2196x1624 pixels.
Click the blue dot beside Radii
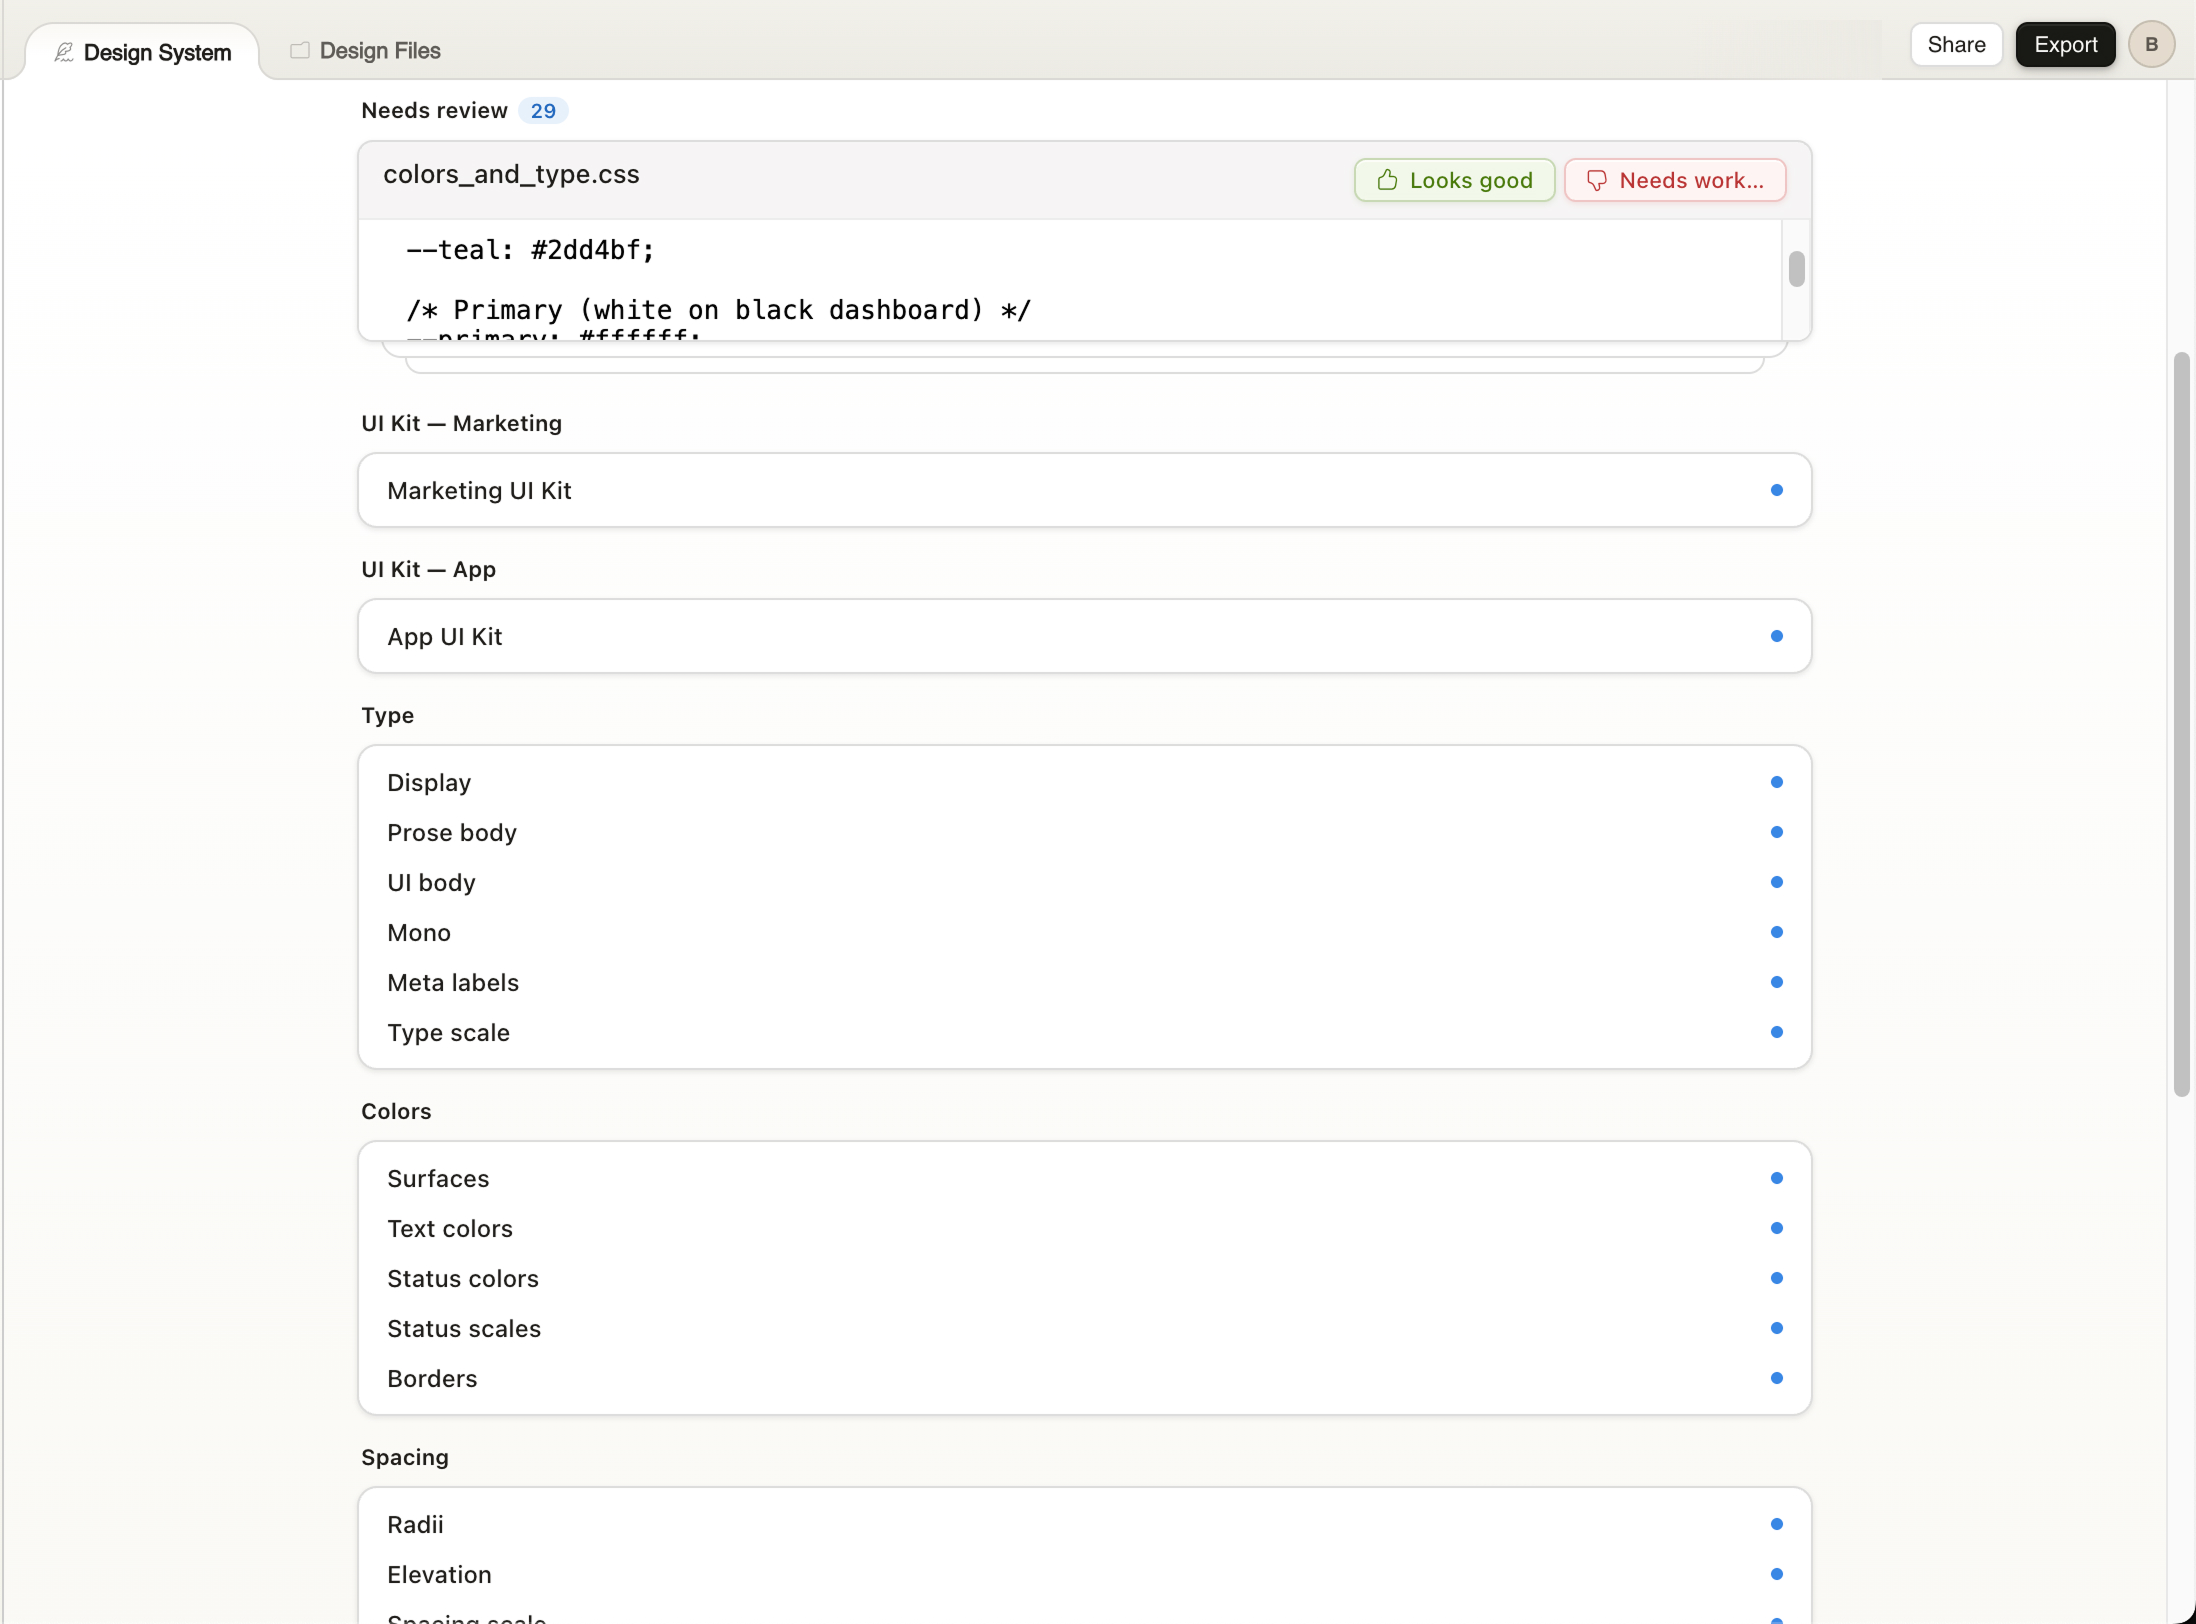(x=1776, y=1524)
